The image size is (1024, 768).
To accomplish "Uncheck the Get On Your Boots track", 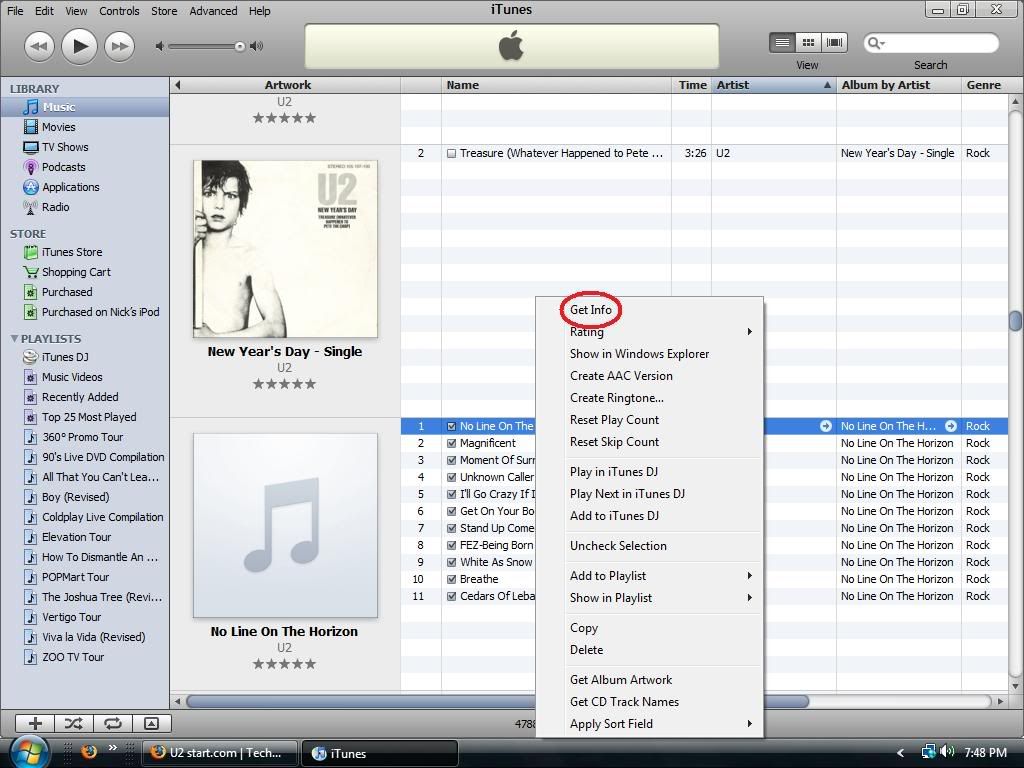I will point(451,511).
